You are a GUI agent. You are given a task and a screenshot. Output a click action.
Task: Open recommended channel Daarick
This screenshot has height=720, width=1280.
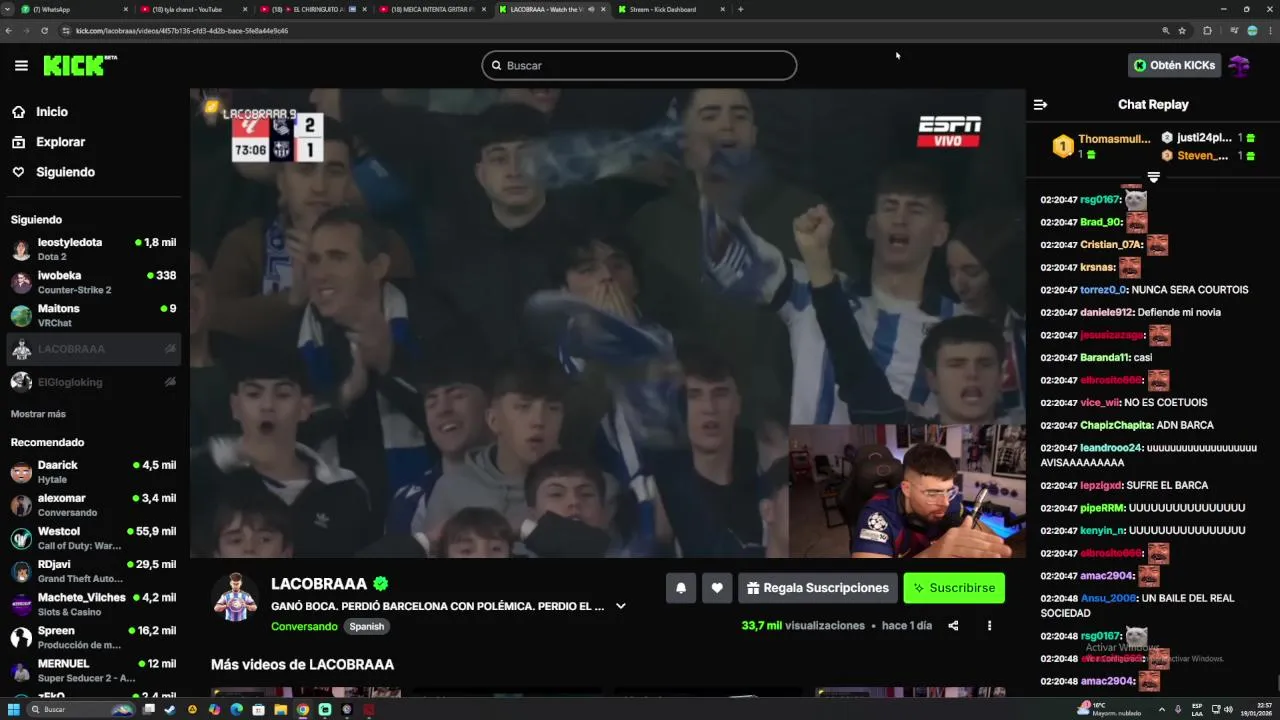pyautogui.click(x=92, y=471)
